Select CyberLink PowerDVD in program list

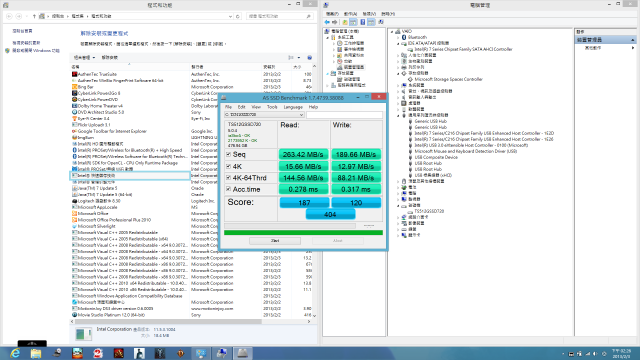(98, 100)
